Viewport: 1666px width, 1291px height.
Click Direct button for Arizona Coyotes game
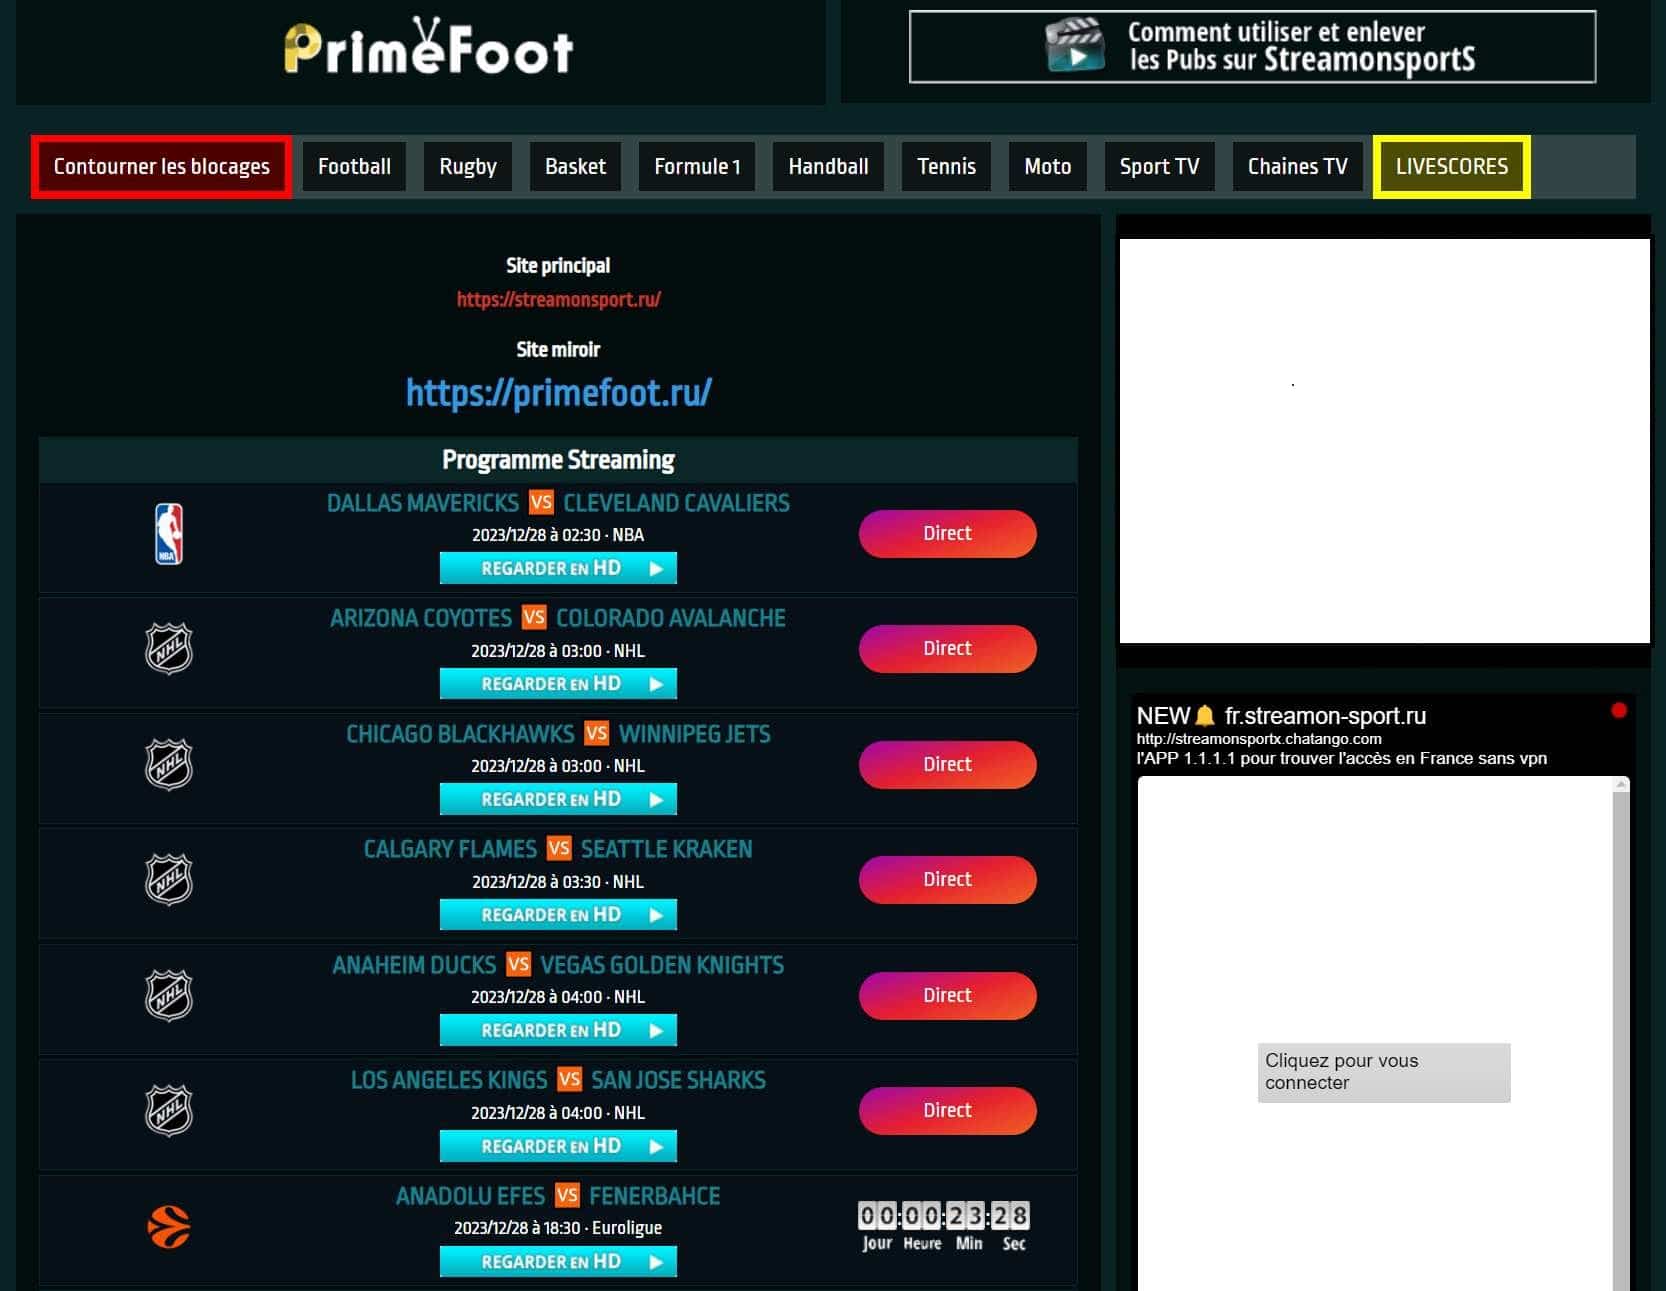tap(947, 649)
